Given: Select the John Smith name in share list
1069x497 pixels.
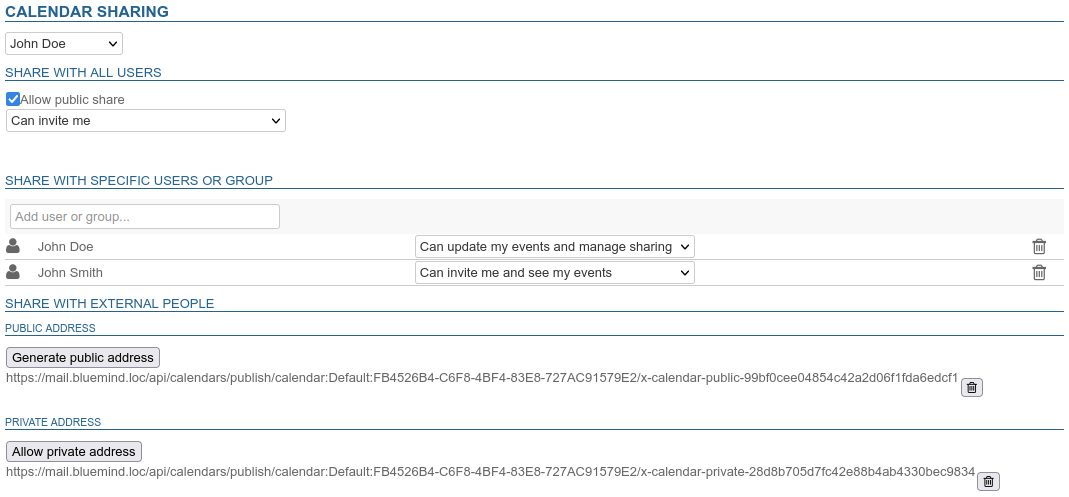Looking at the screenshot, I should pyautogui.click(x=70, y=273).
